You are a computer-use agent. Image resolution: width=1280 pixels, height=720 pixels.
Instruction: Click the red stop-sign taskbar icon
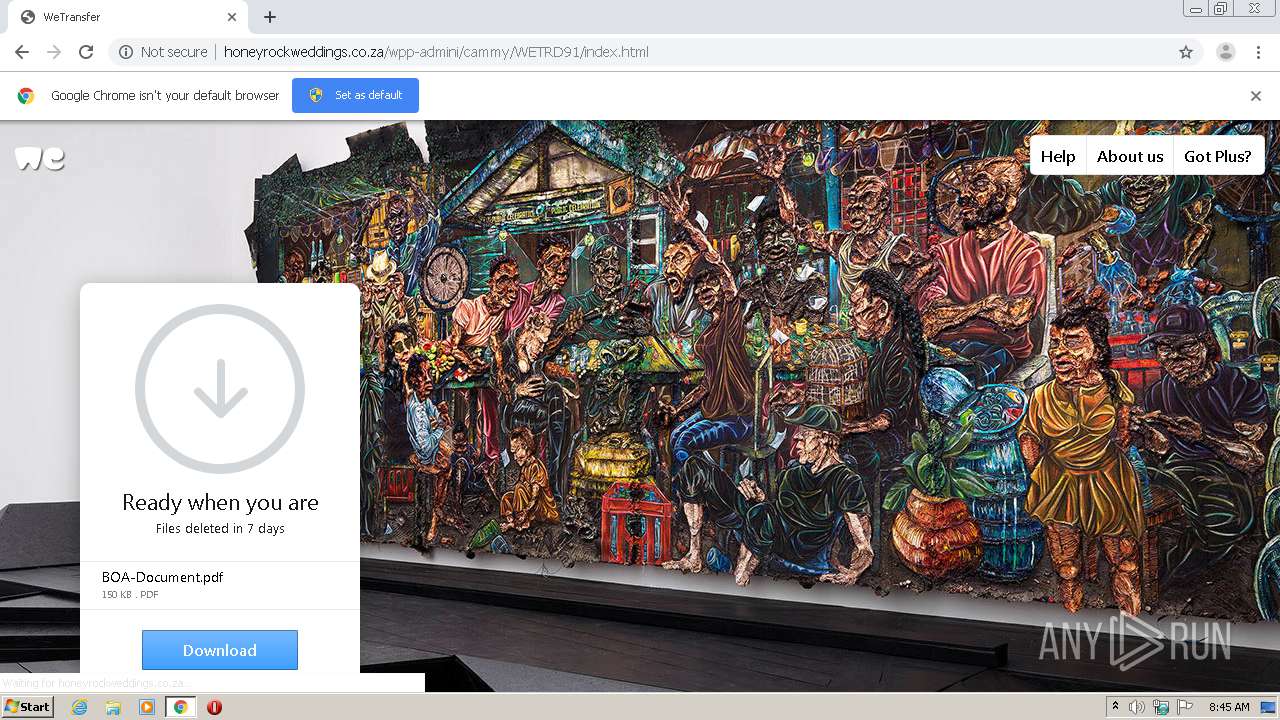(214, 707)
